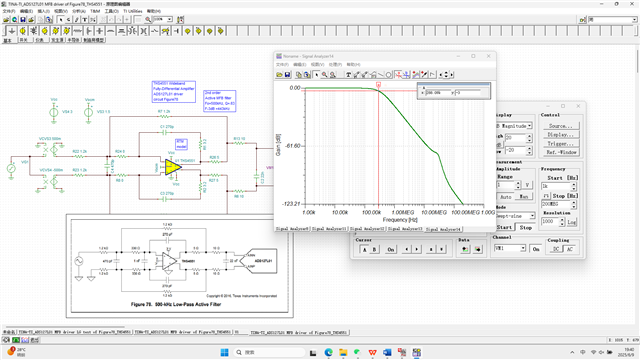Open file icon in Signal Analyzer toolbar
Viewport: 640px width, 360px height.
coord(280,75)
